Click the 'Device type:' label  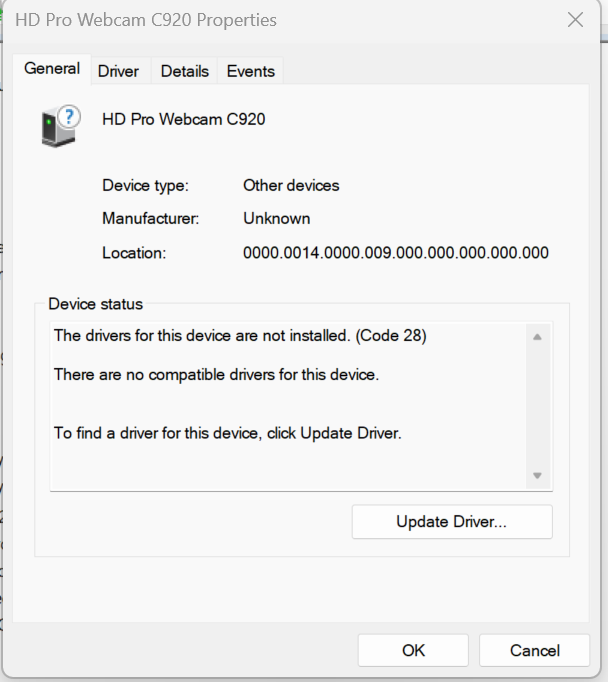[145, 186]
